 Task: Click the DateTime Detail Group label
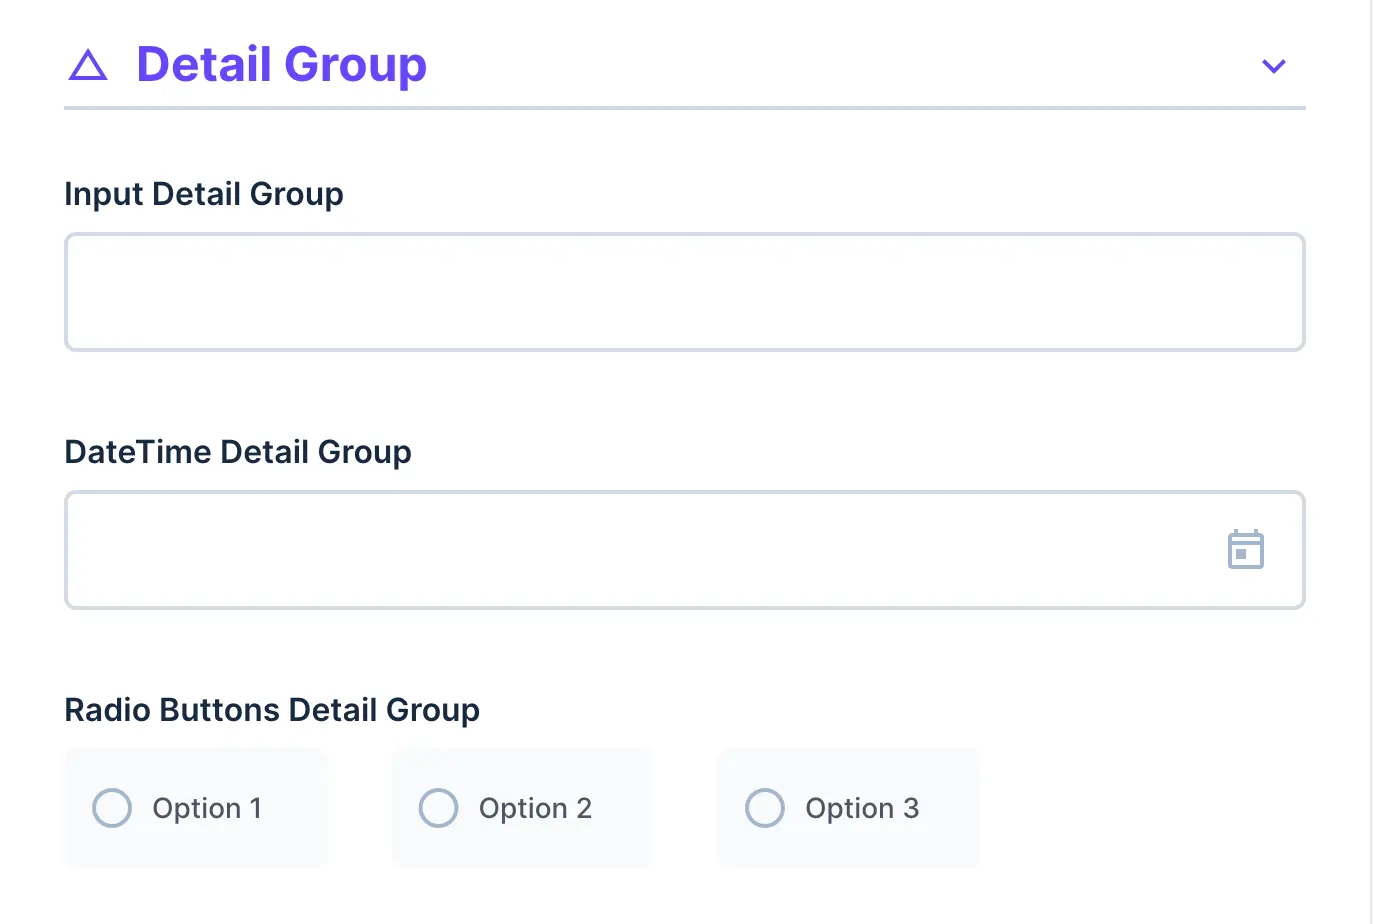pyautogui.click(x=238, y=452)
